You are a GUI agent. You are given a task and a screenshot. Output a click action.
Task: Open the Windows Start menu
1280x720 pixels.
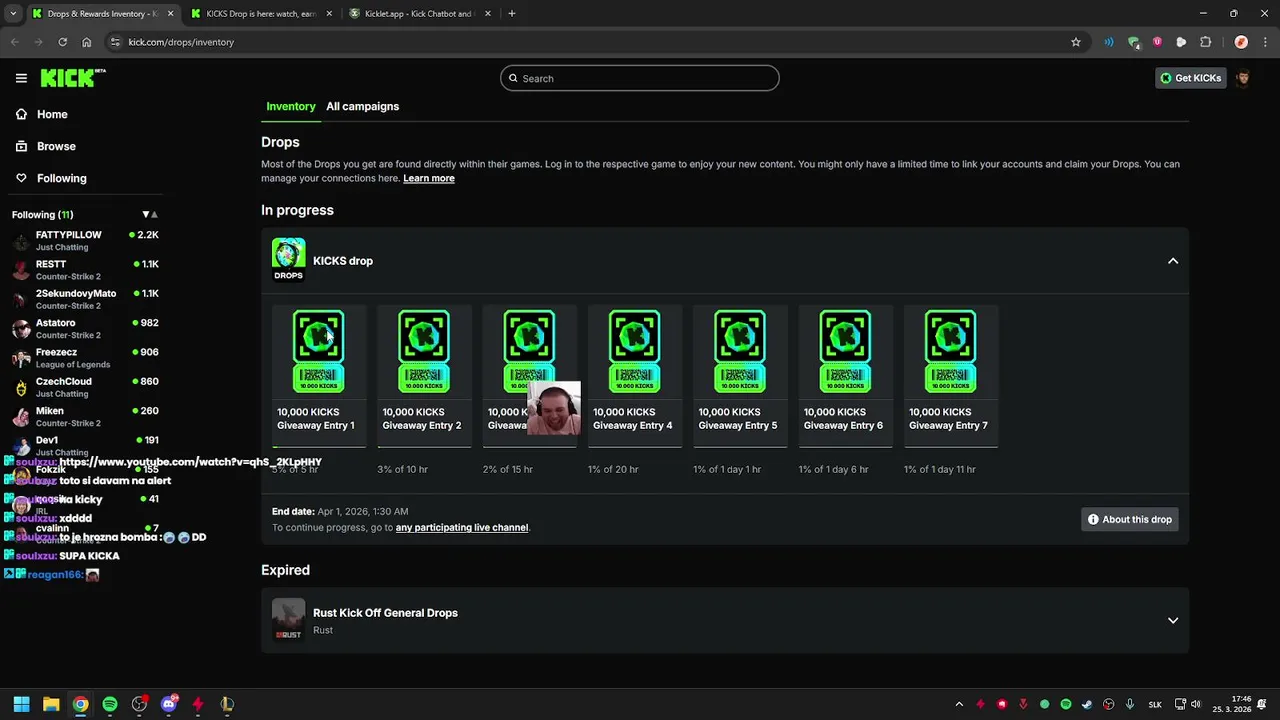click(21, 704)
